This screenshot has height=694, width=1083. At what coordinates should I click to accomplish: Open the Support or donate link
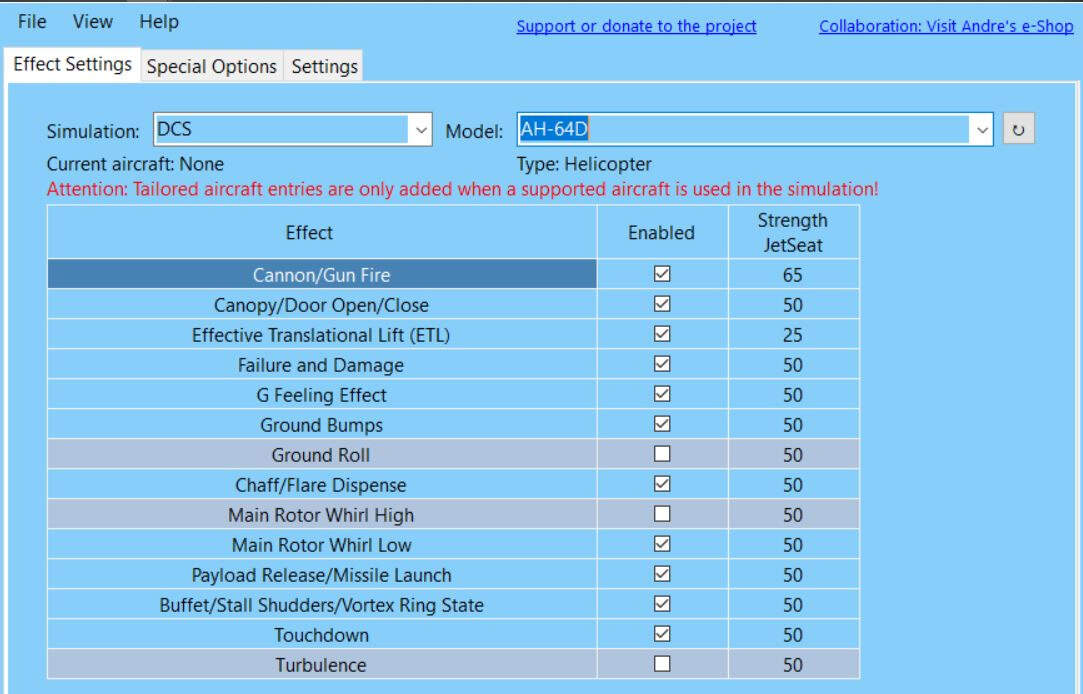636,27
